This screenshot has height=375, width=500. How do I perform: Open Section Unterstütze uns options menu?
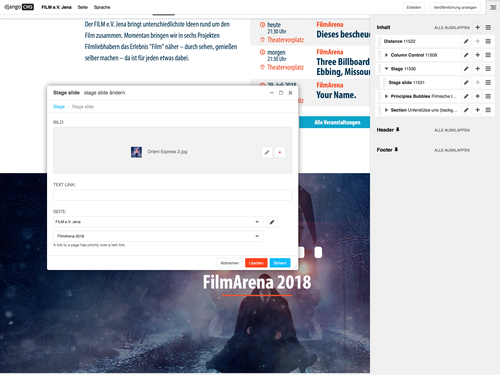488,110
